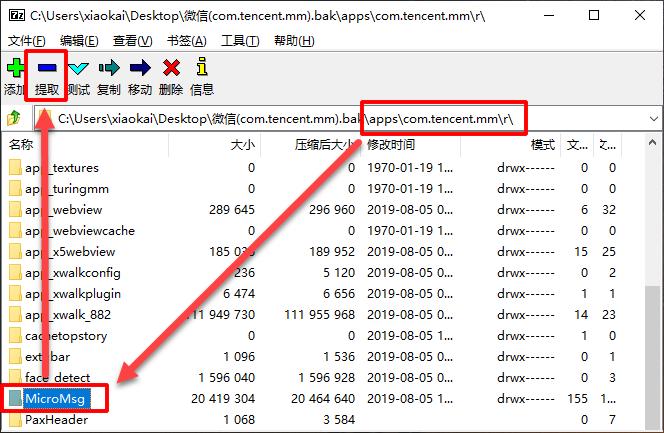Viewport: 664px width, 433px height.
Task: Expand the address bar path dropdown
Action: pyautogui.click(x=654, y=119)
